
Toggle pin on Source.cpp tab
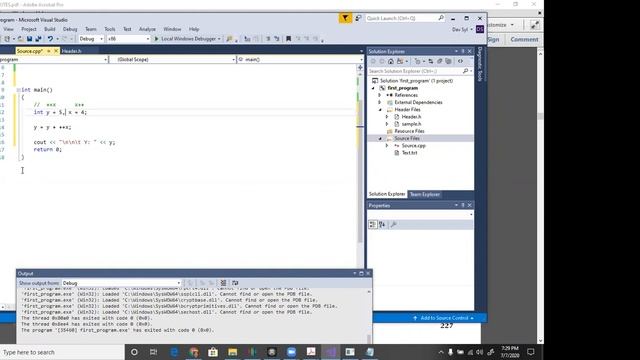(x=49, y=51)
